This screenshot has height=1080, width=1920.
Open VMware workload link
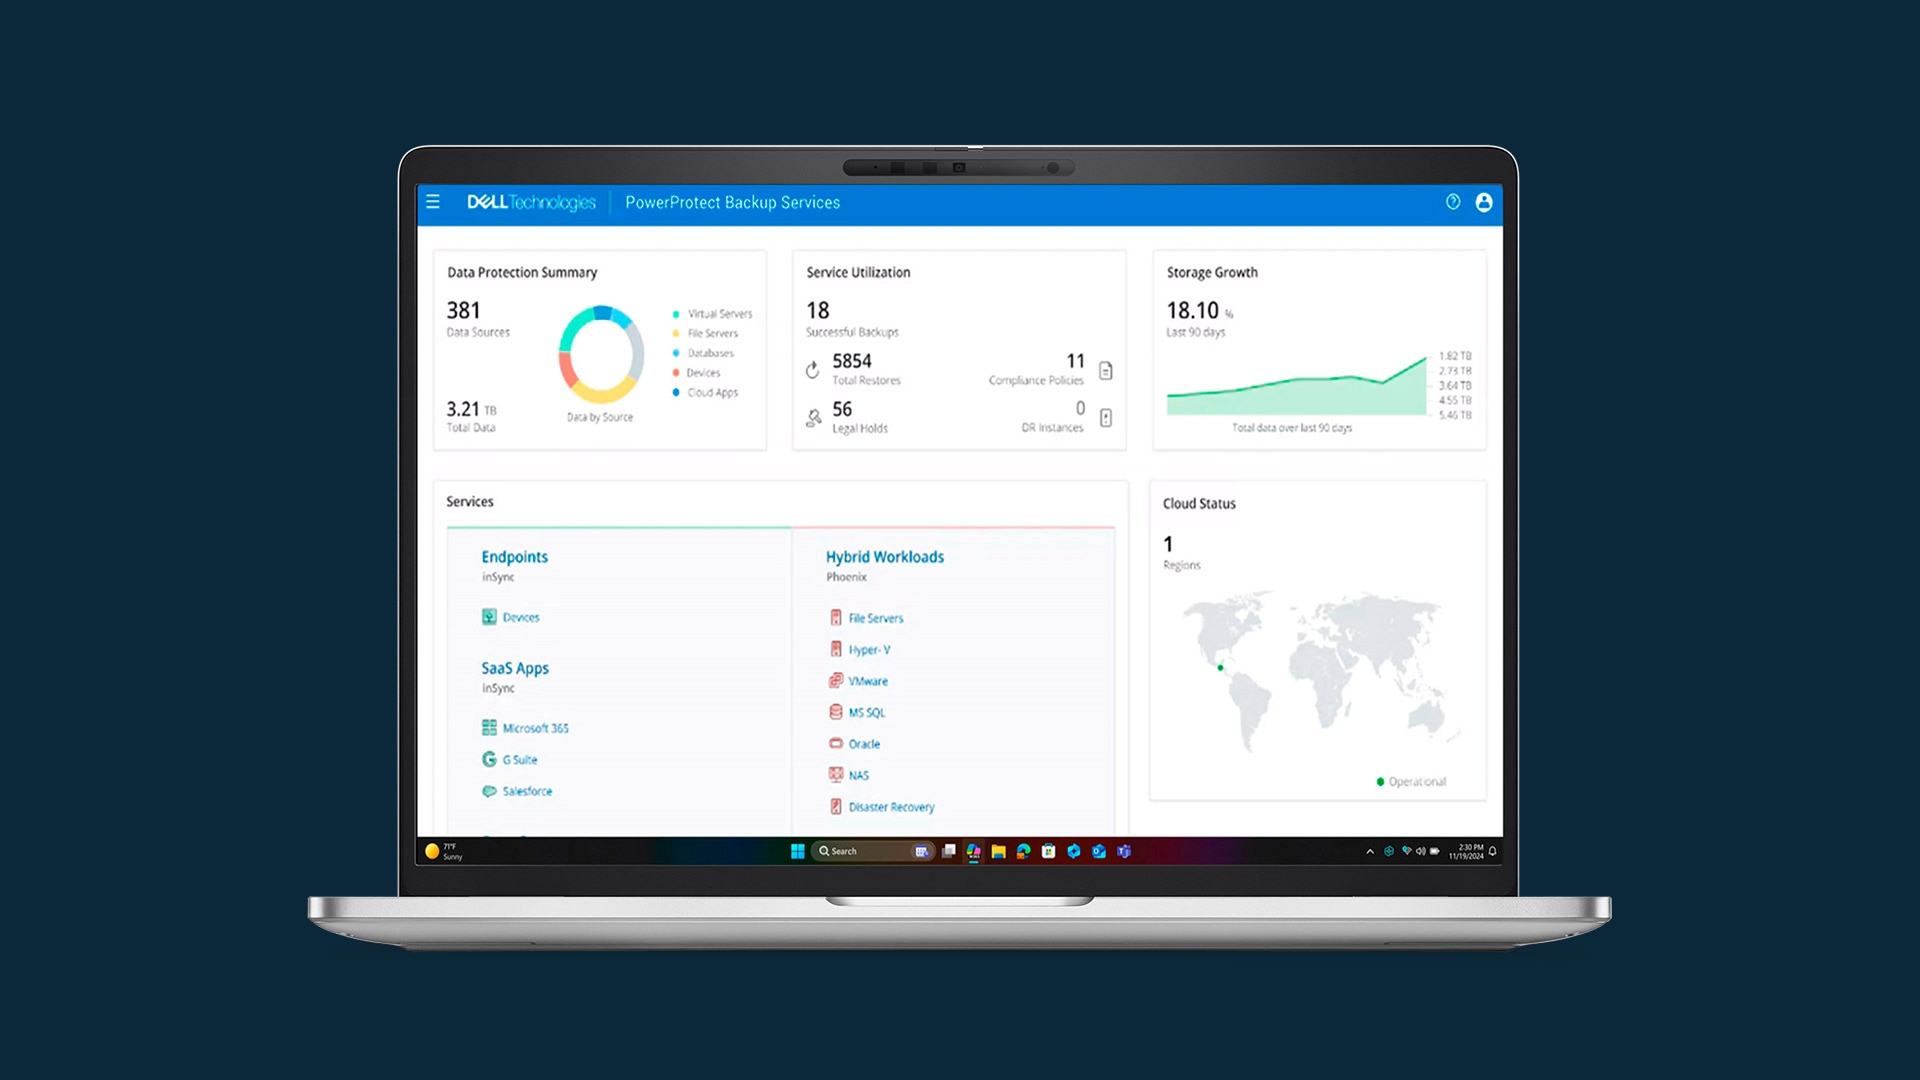(x=867, y=681)
